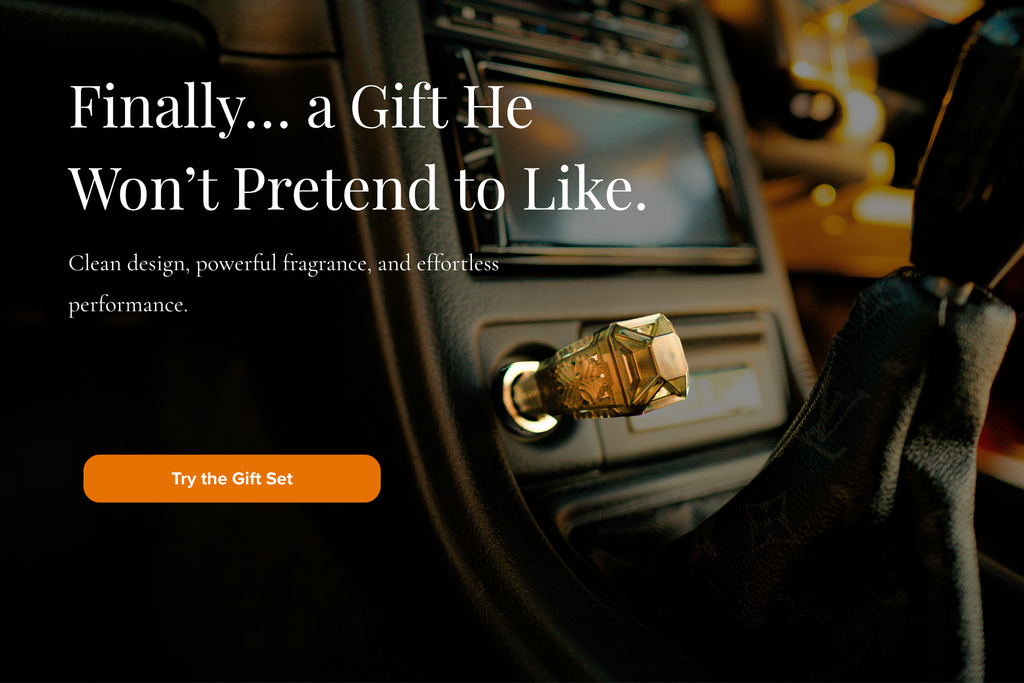Screen dimensions: 1024x683
Task: Click the word "Like." ending the headline
Action: (x=585, y=187)
